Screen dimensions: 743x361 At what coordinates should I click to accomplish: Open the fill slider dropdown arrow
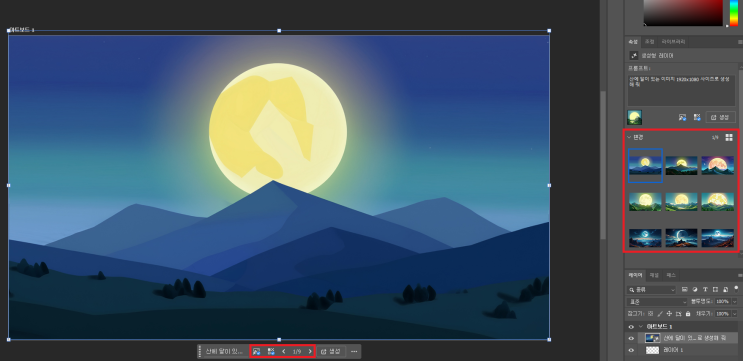(734, 314)
